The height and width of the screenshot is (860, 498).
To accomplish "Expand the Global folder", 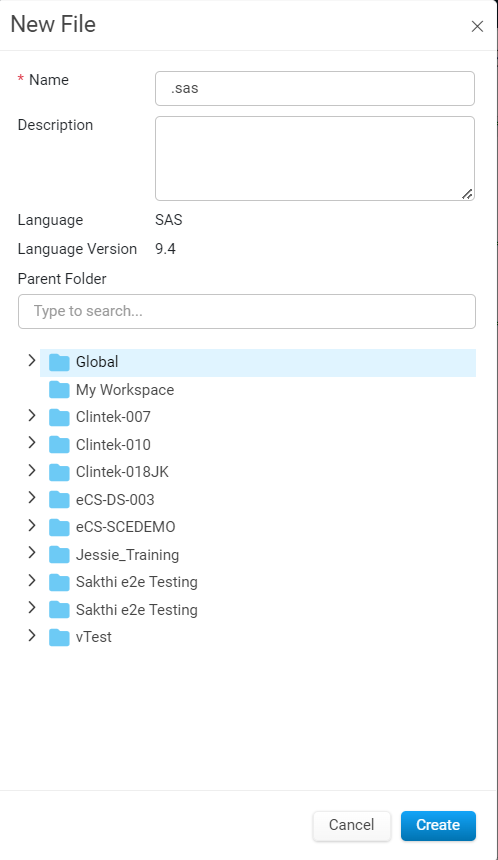I will [32, 360].
